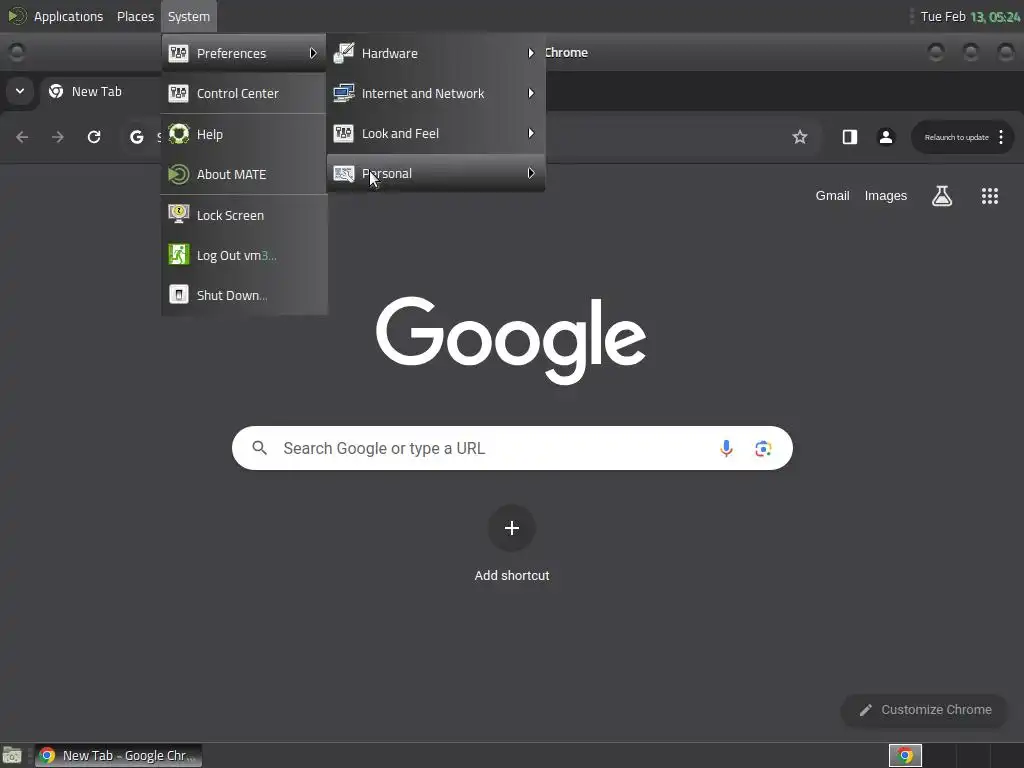Open the Chrome profile menu
The image size is (1024, 768).
click(x=886, y=136)
